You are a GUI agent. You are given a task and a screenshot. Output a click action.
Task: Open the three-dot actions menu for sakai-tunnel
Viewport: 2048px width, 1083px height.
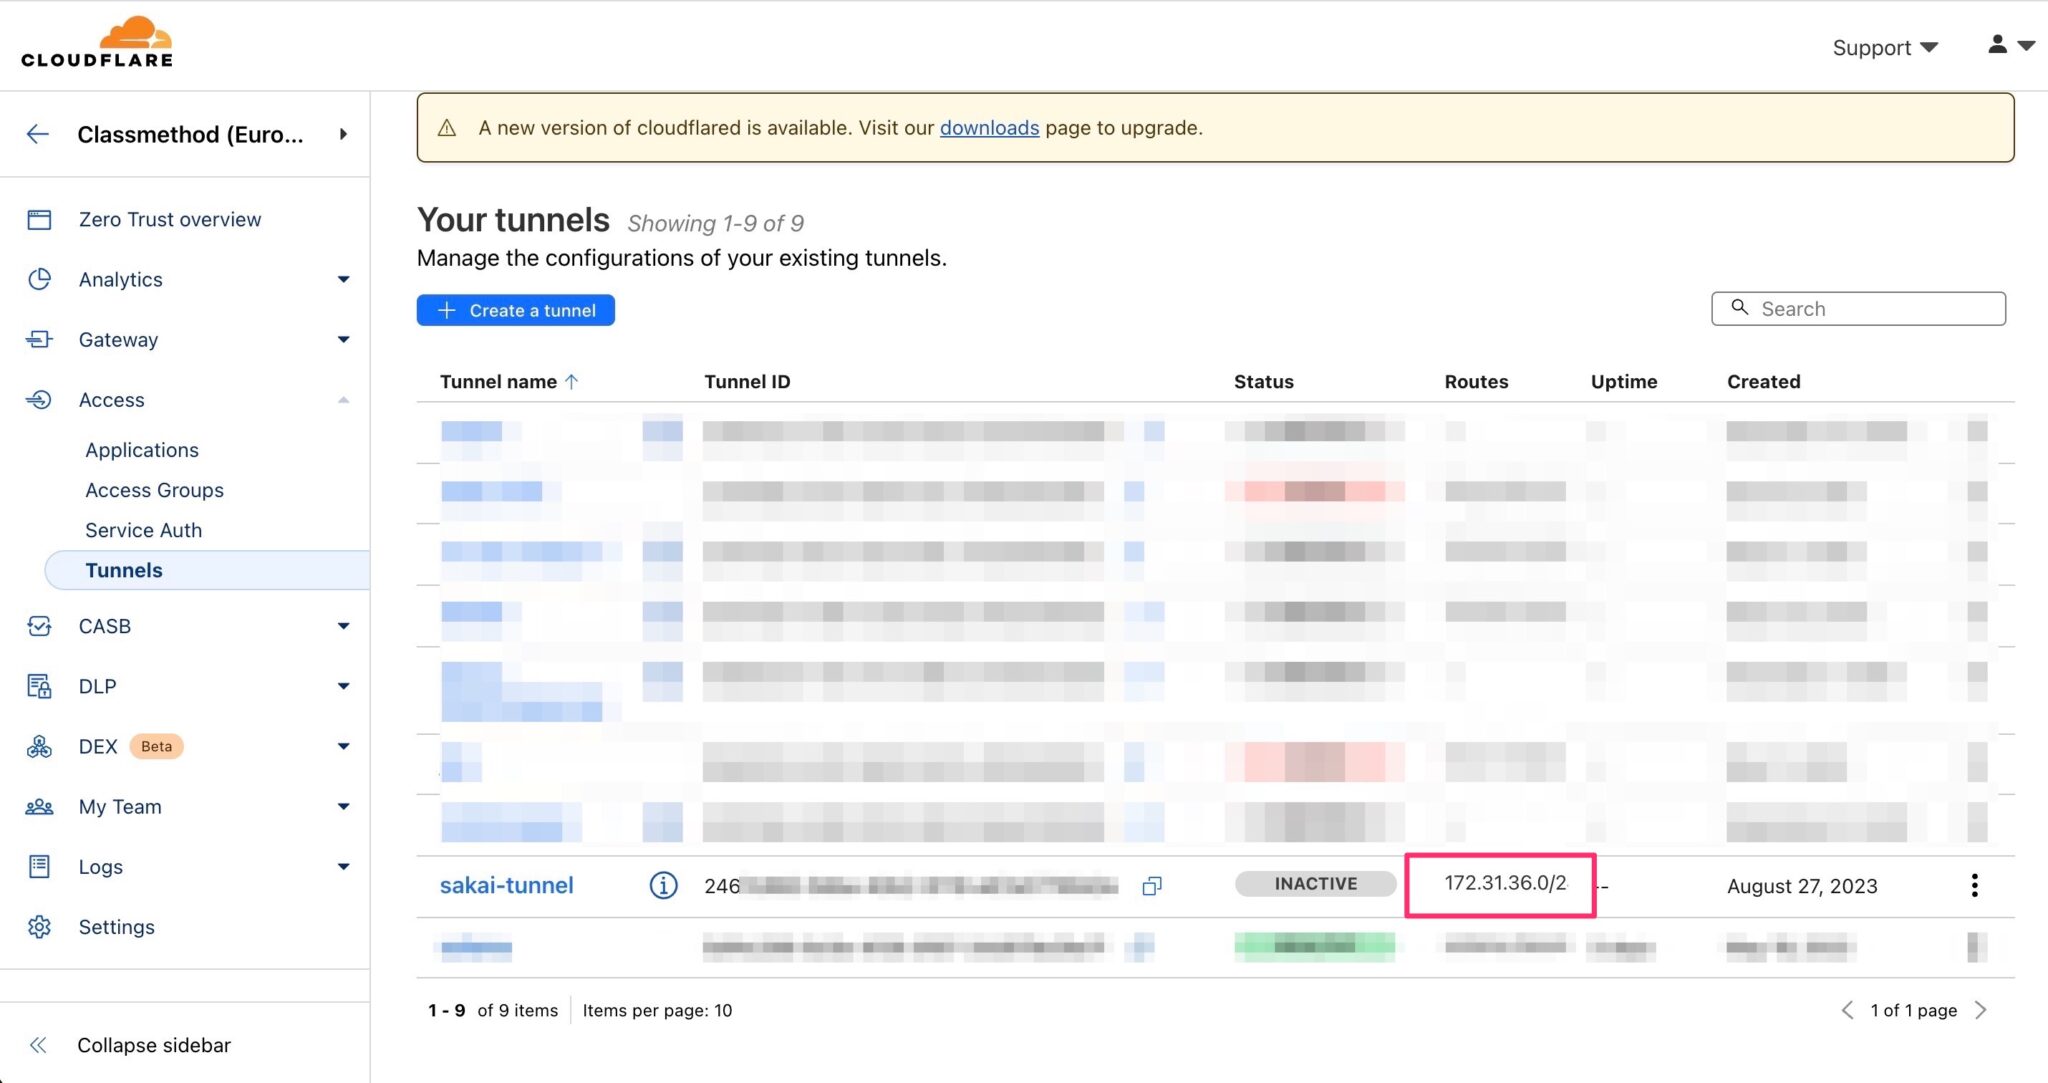coord(1975,885)
